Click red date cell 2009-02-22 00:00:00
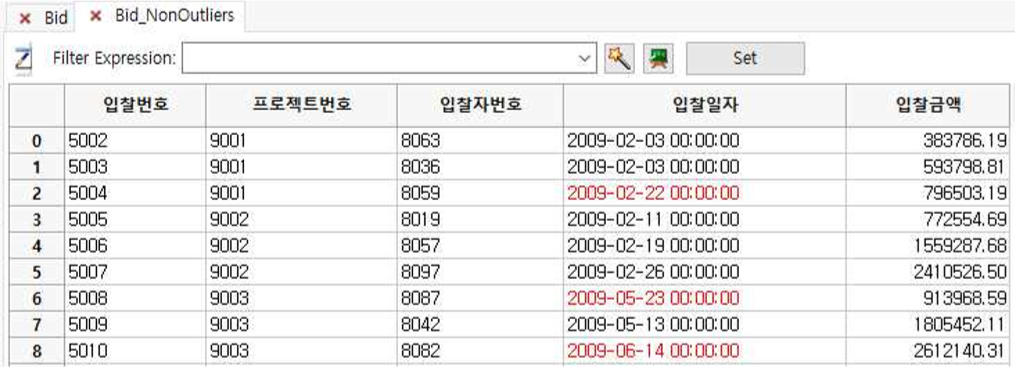Image resolution: width=1017 pixels, height=371 pixels. coord(704,193)
